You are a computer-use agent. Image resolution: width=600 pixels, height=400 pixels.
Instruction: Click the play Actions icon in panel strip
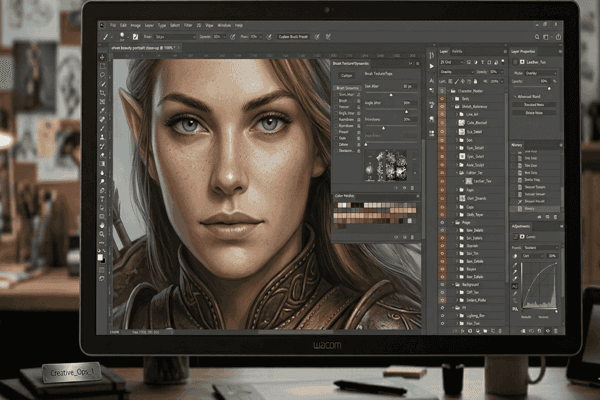432,66
